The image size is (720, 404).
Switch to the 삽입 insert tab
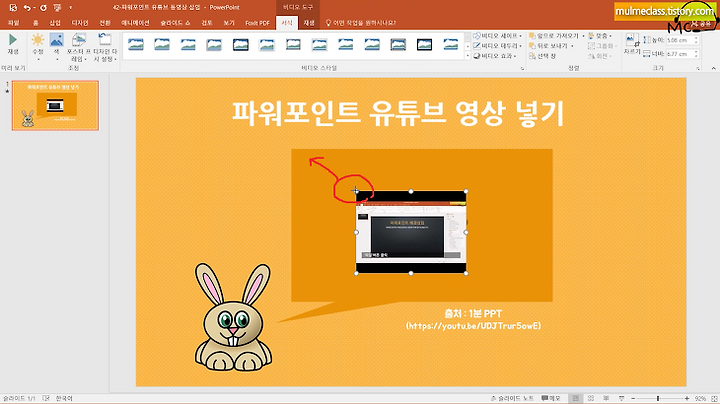(55, 23)
